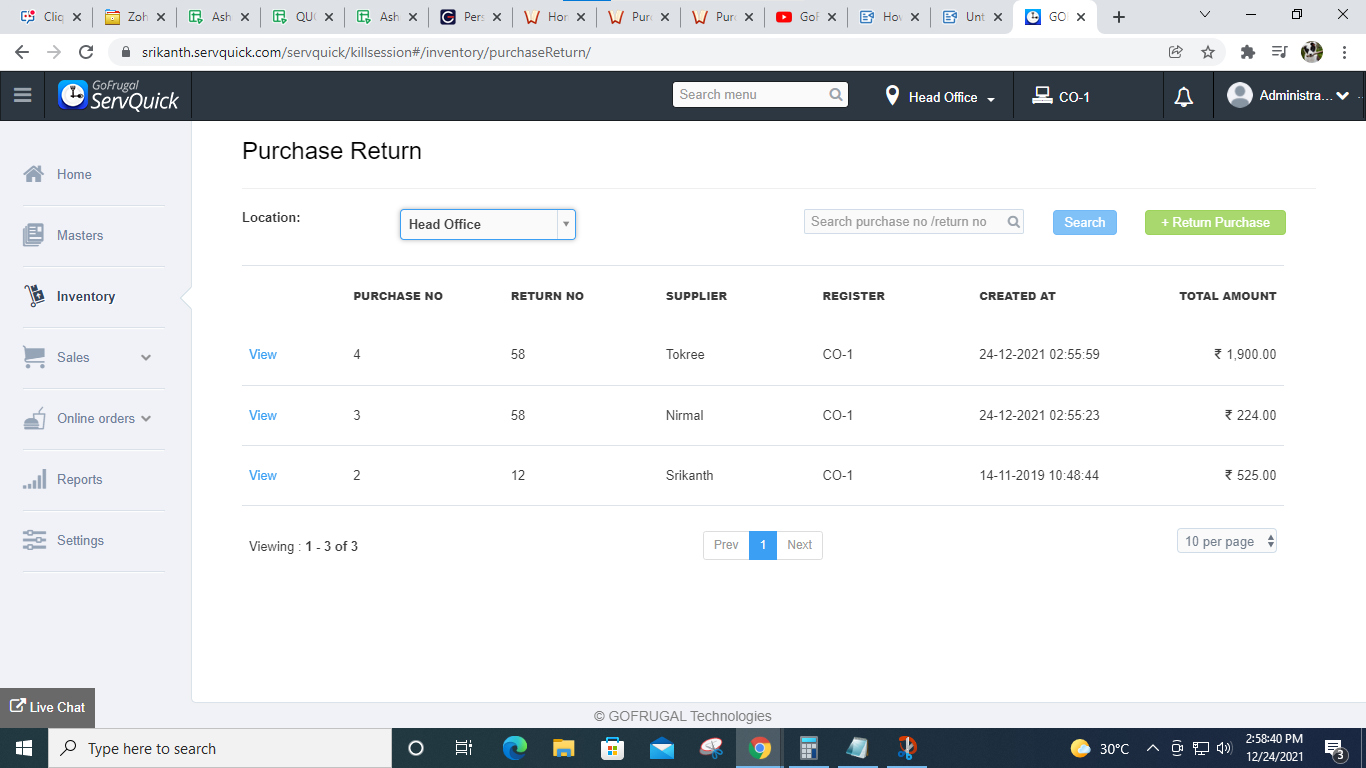The image size is (1366, 768).
Task: Select page 1 in pagination
Action: tap(763, 545)
